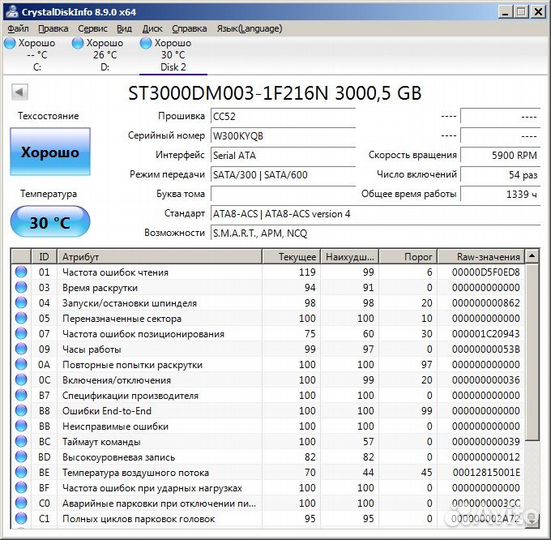Click the empty Буква тома field
The width and height of the screenshot is (551, 540).
[283, 194]
